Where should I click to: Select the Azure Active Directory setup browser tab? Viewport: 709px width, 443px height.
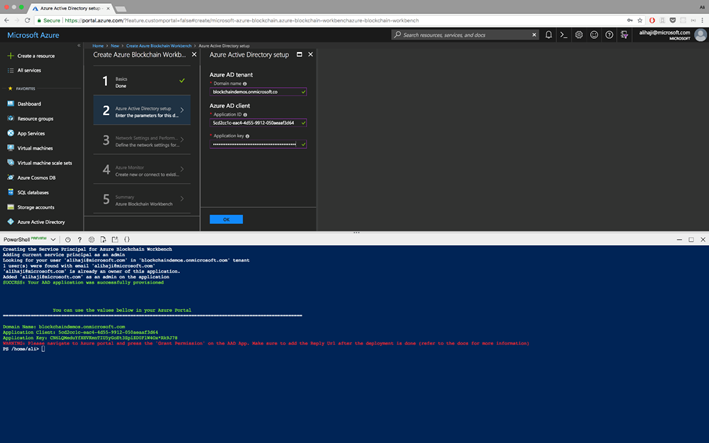pyautogui.click(x=71, y=8)
